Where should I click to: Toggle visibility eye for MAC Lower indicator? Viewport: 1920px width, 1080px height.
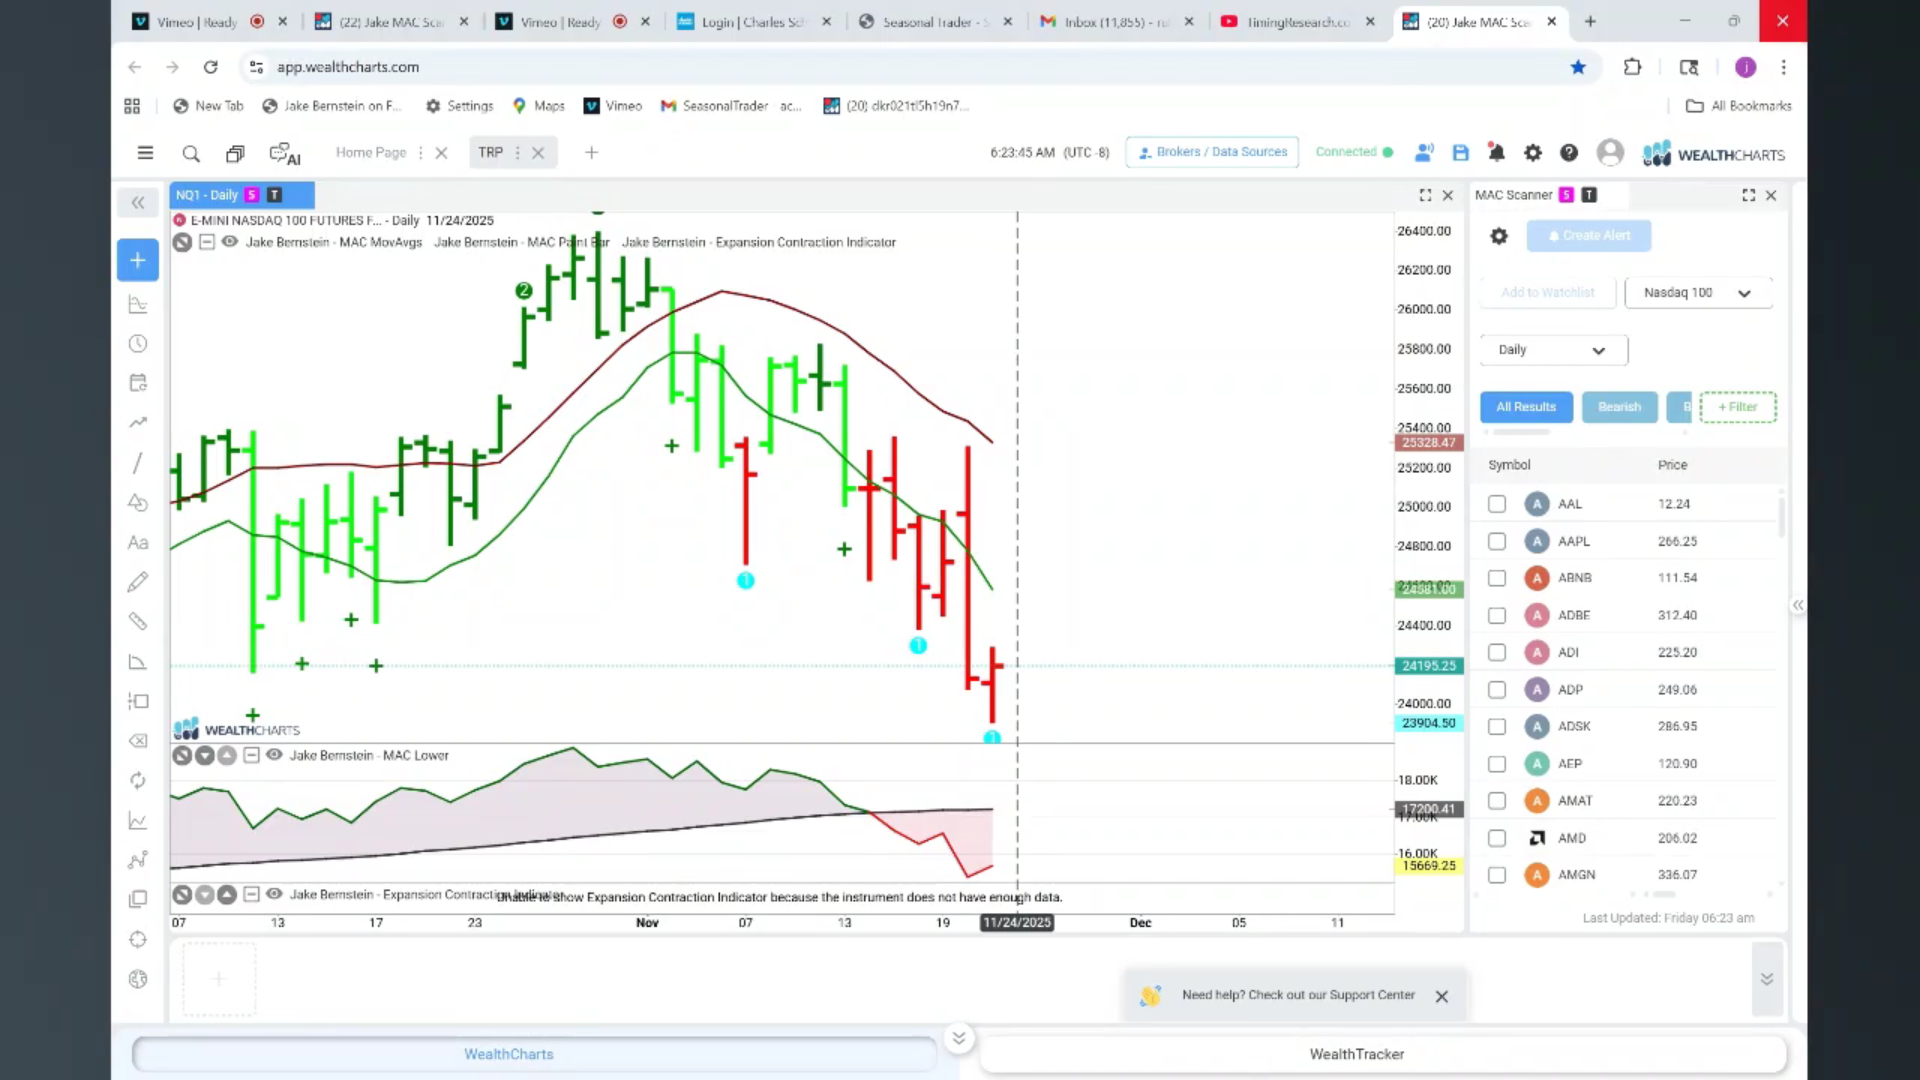(274, 755)
